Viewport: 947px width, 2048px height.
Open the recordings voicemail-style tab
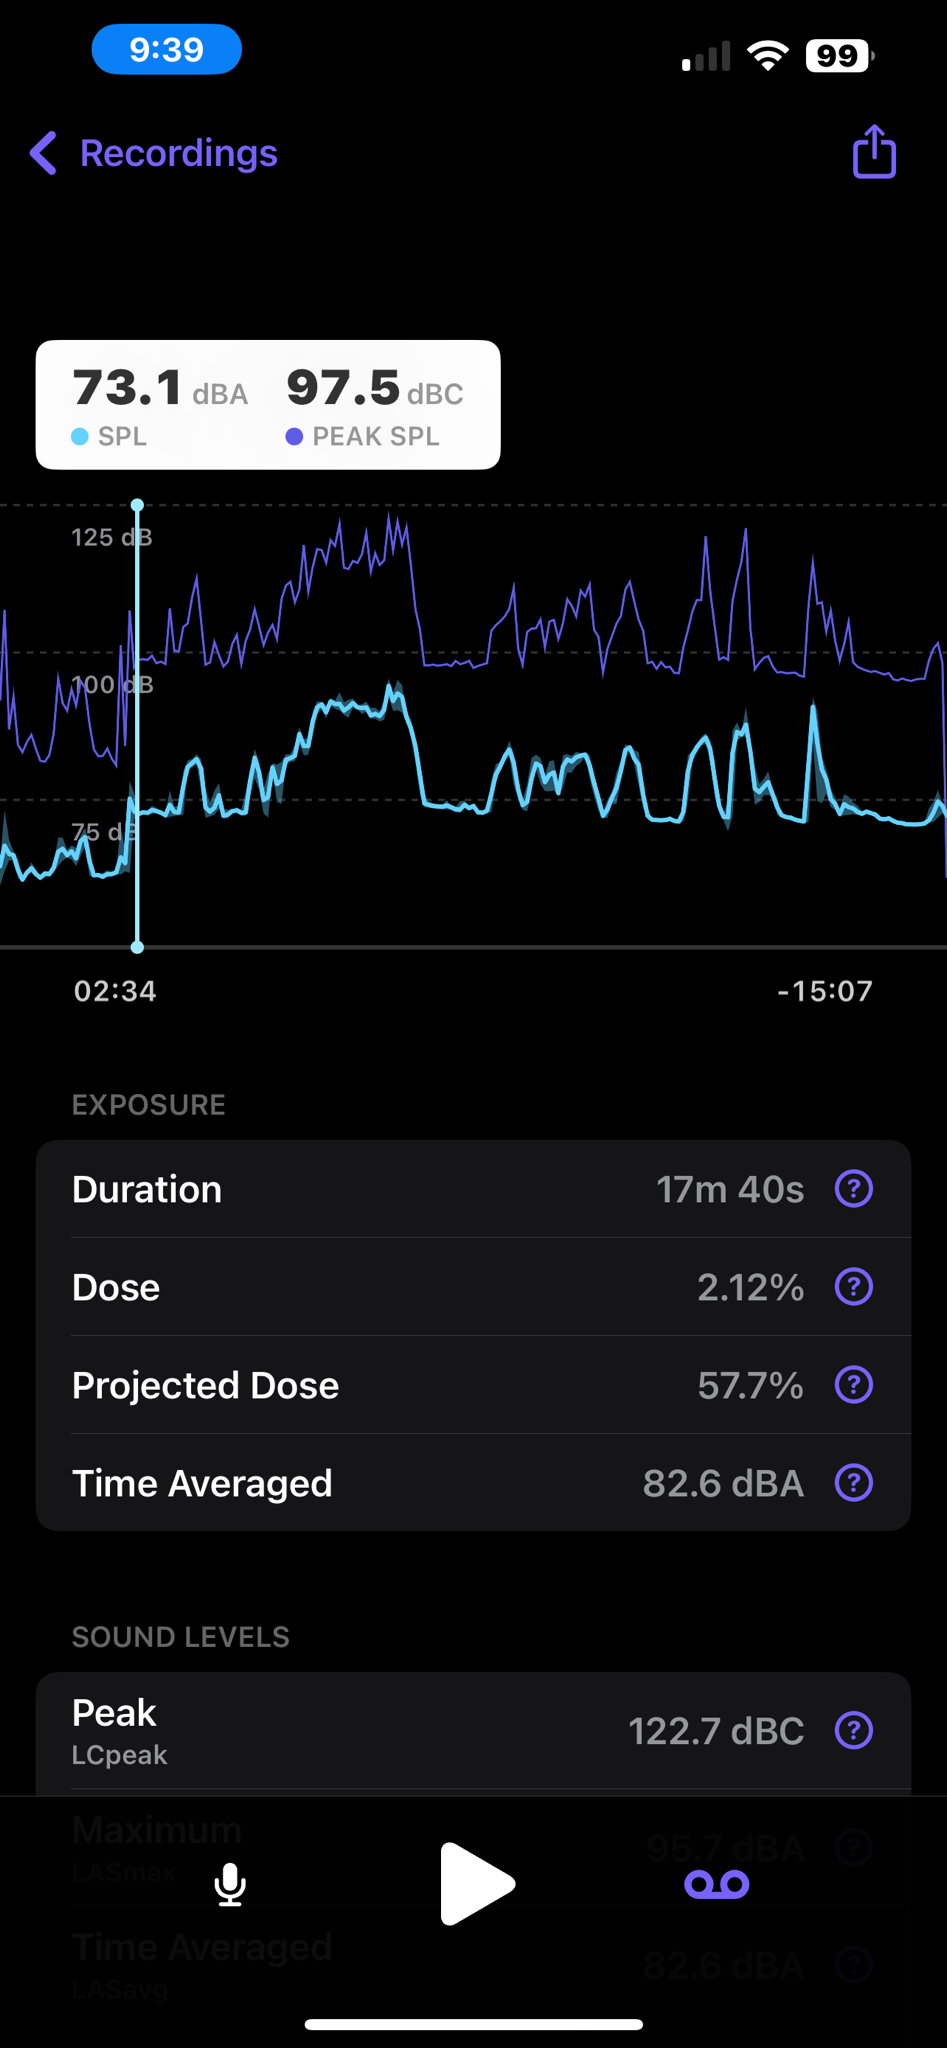pyautogui.click(x=716, y=1885)
